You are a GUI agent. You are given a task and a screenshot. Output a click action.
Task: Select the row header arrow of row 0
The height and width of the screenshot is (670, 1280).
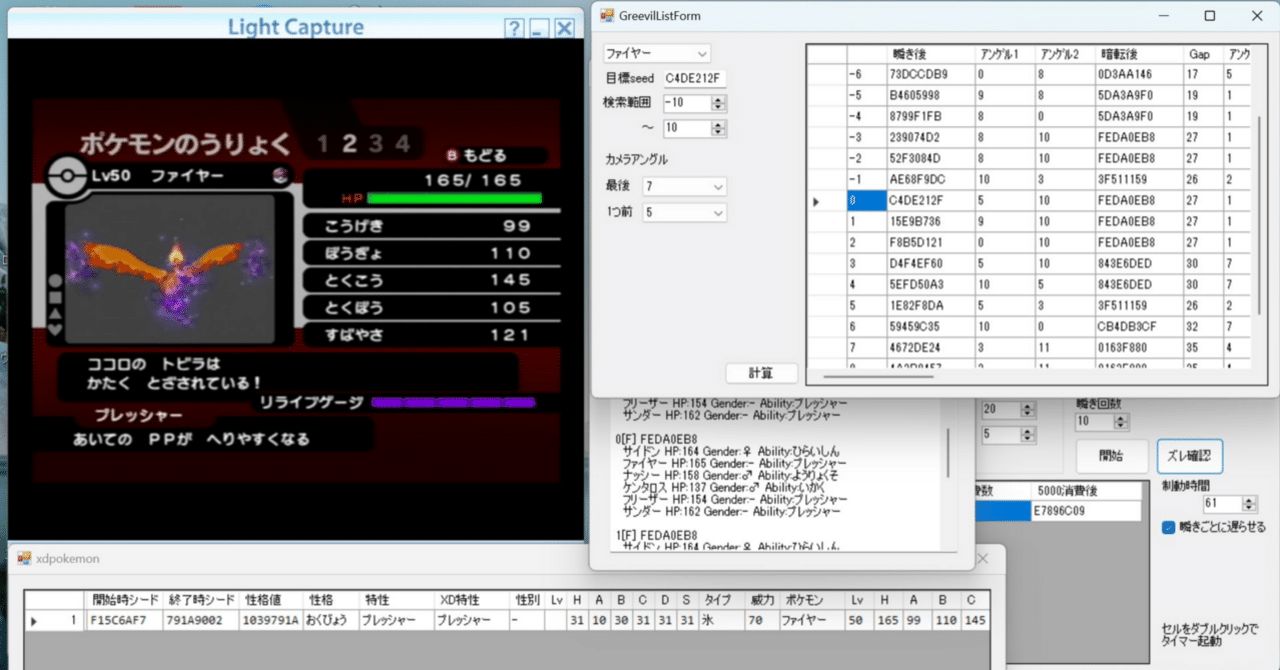pos(826,201)
